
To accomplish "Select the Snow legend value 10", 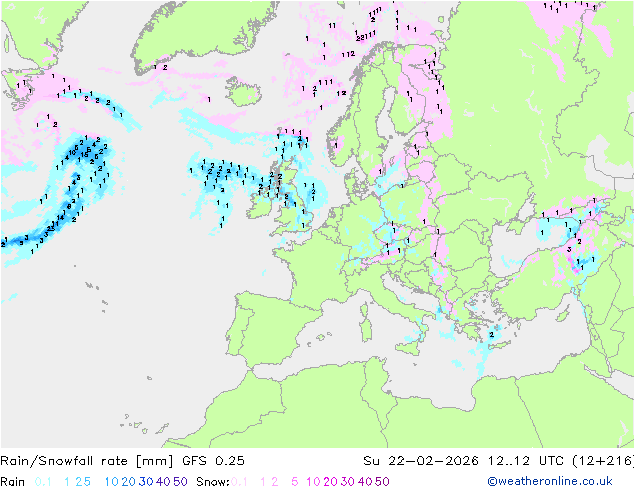I will point(313,482).
